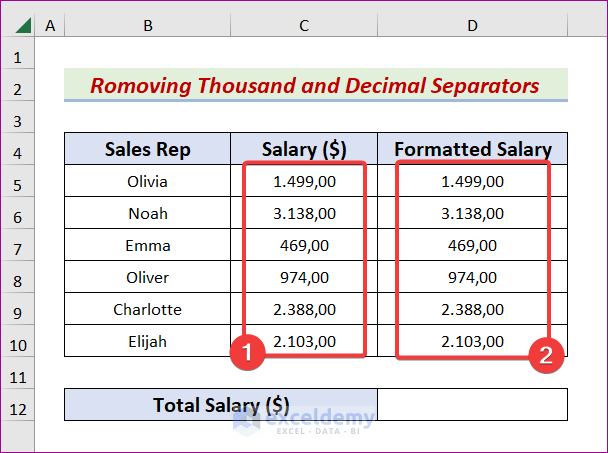608x453 pixels.
Task: Click Noah's salary cell 3.138,00 in column C
Action: tap(304, 213)
